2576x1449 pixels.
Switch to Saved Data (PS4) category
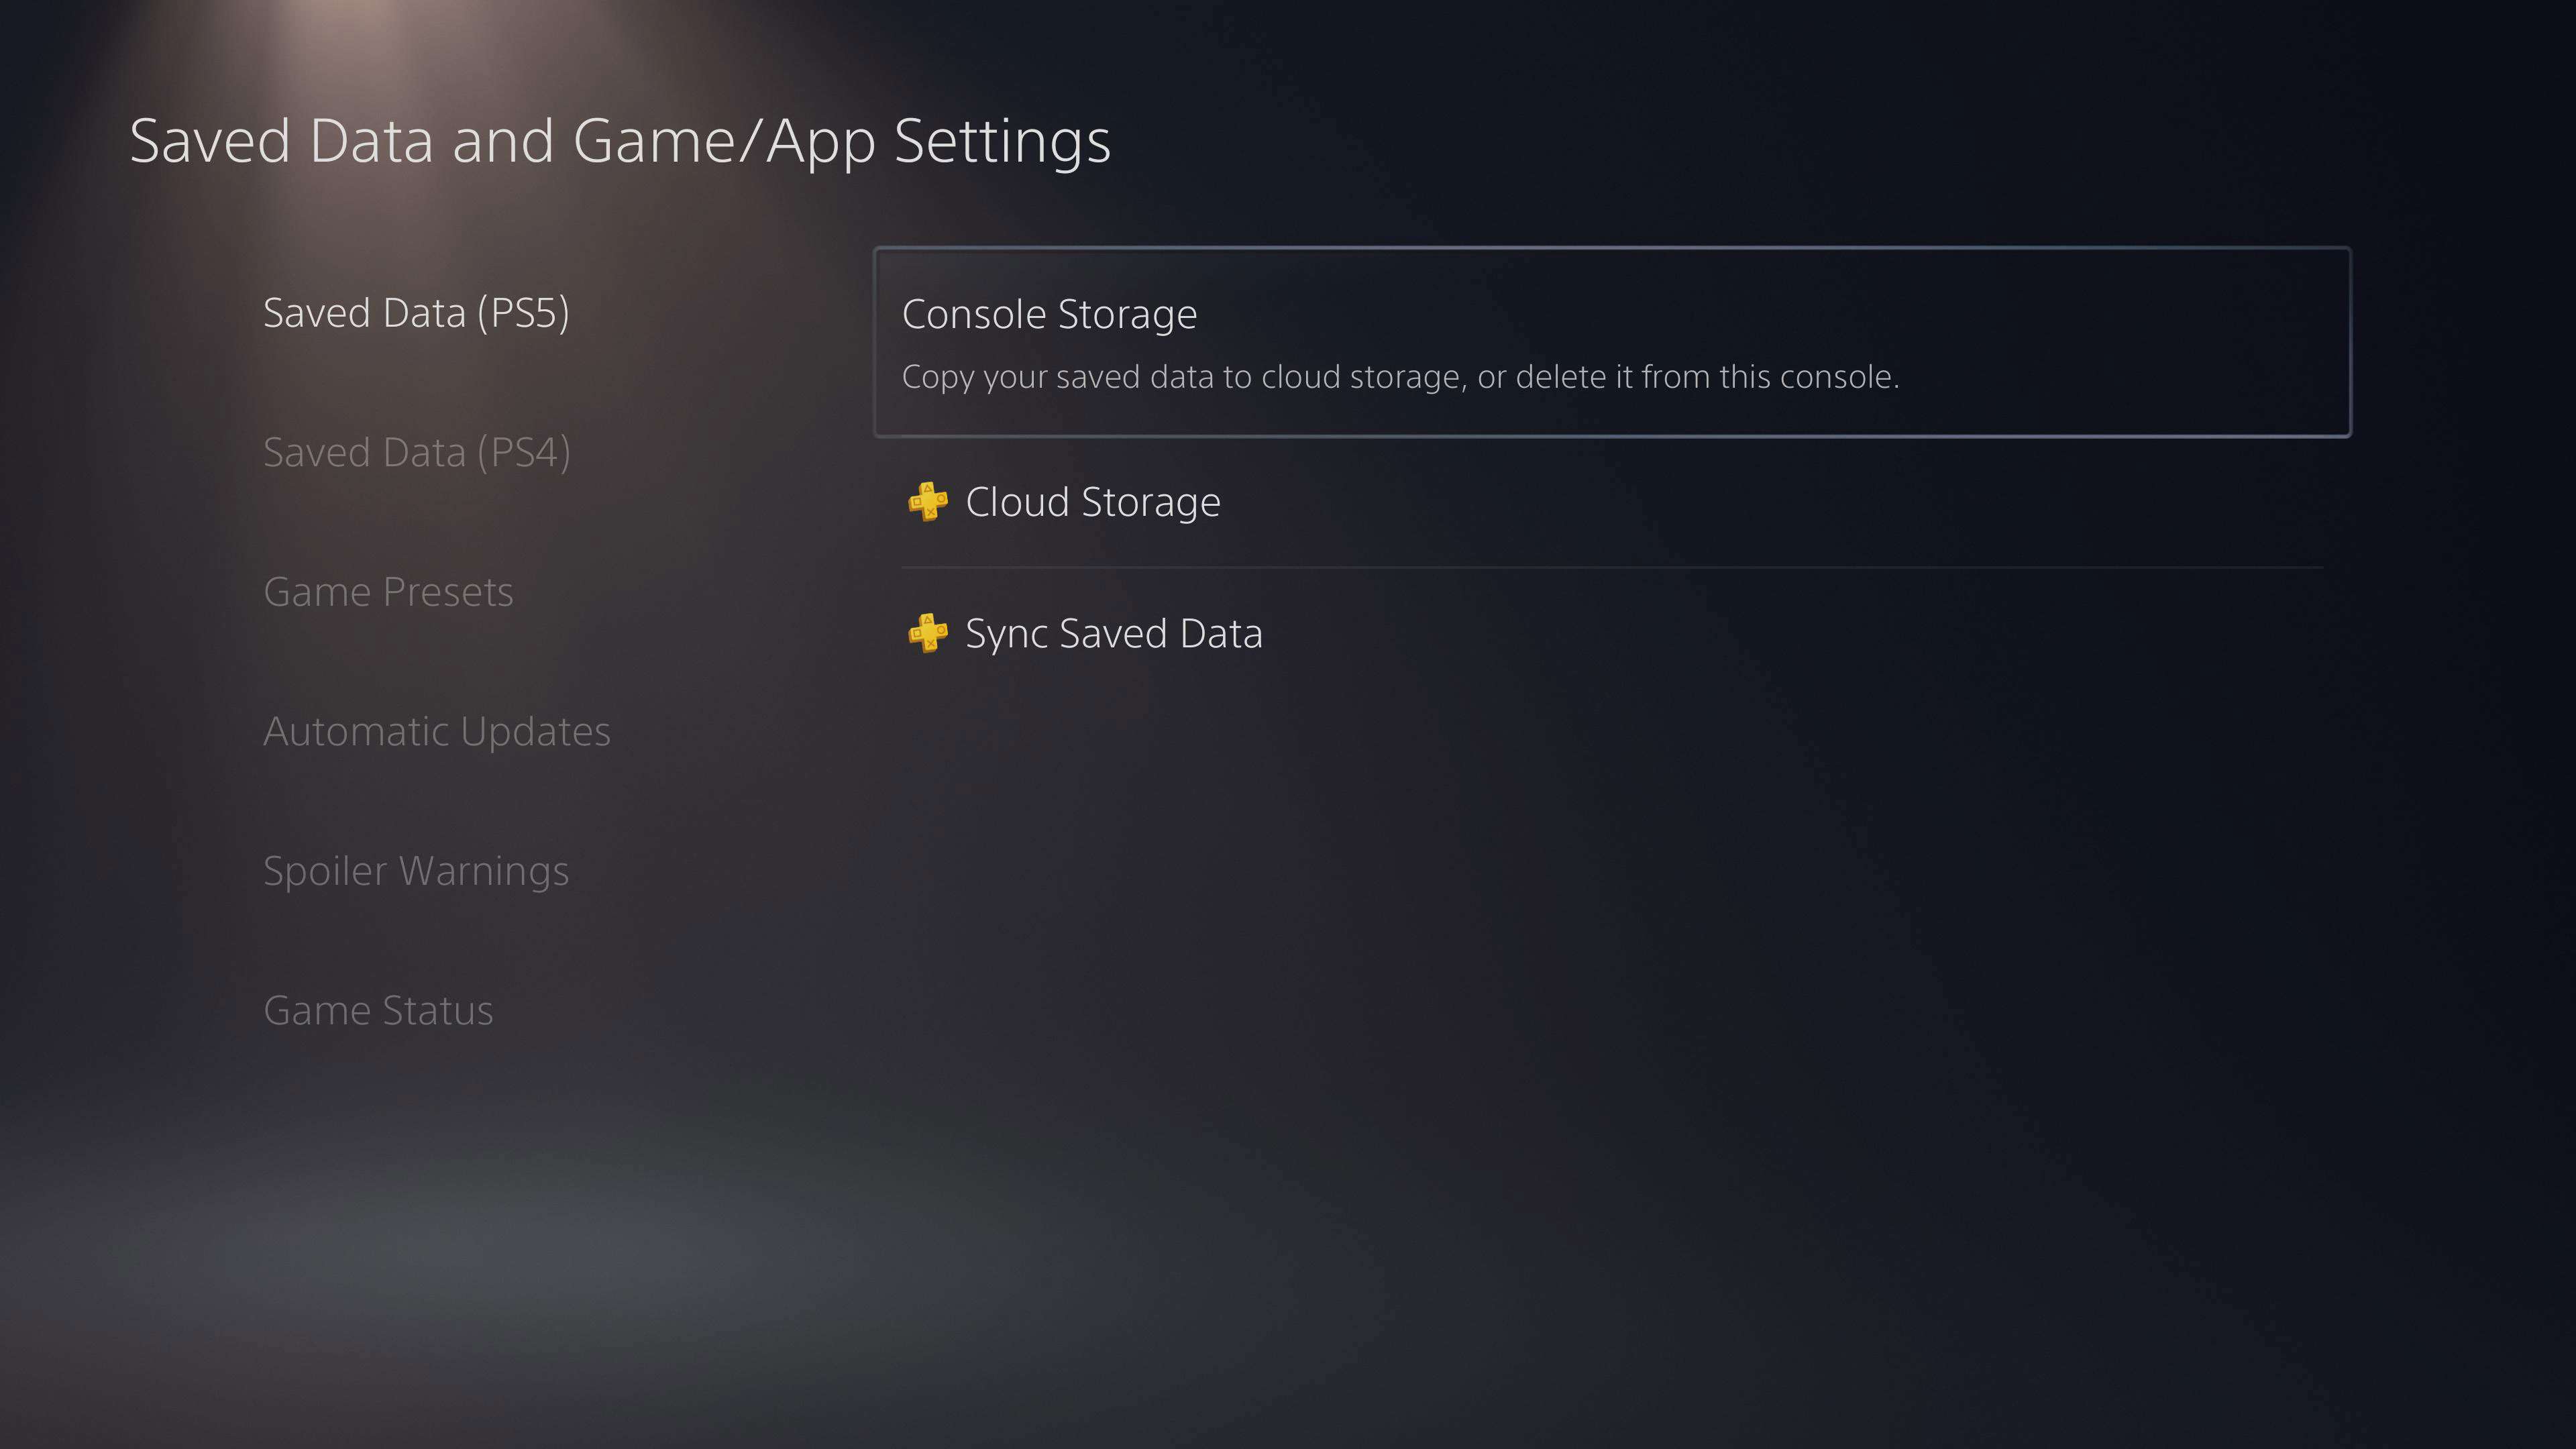[x=416, y=453]
